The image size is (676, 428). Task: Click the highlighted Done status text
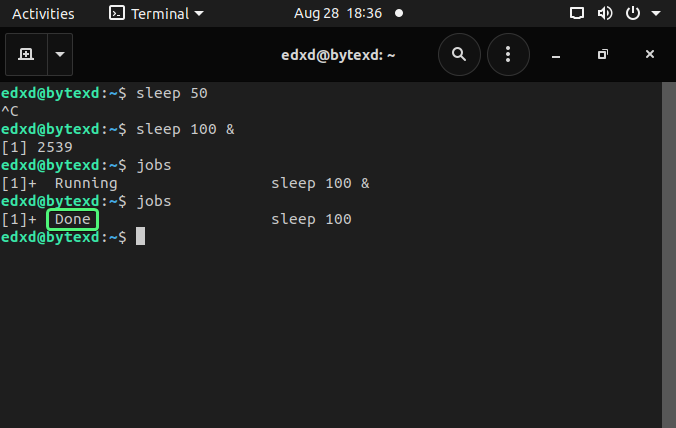click(x=72, y=219)
